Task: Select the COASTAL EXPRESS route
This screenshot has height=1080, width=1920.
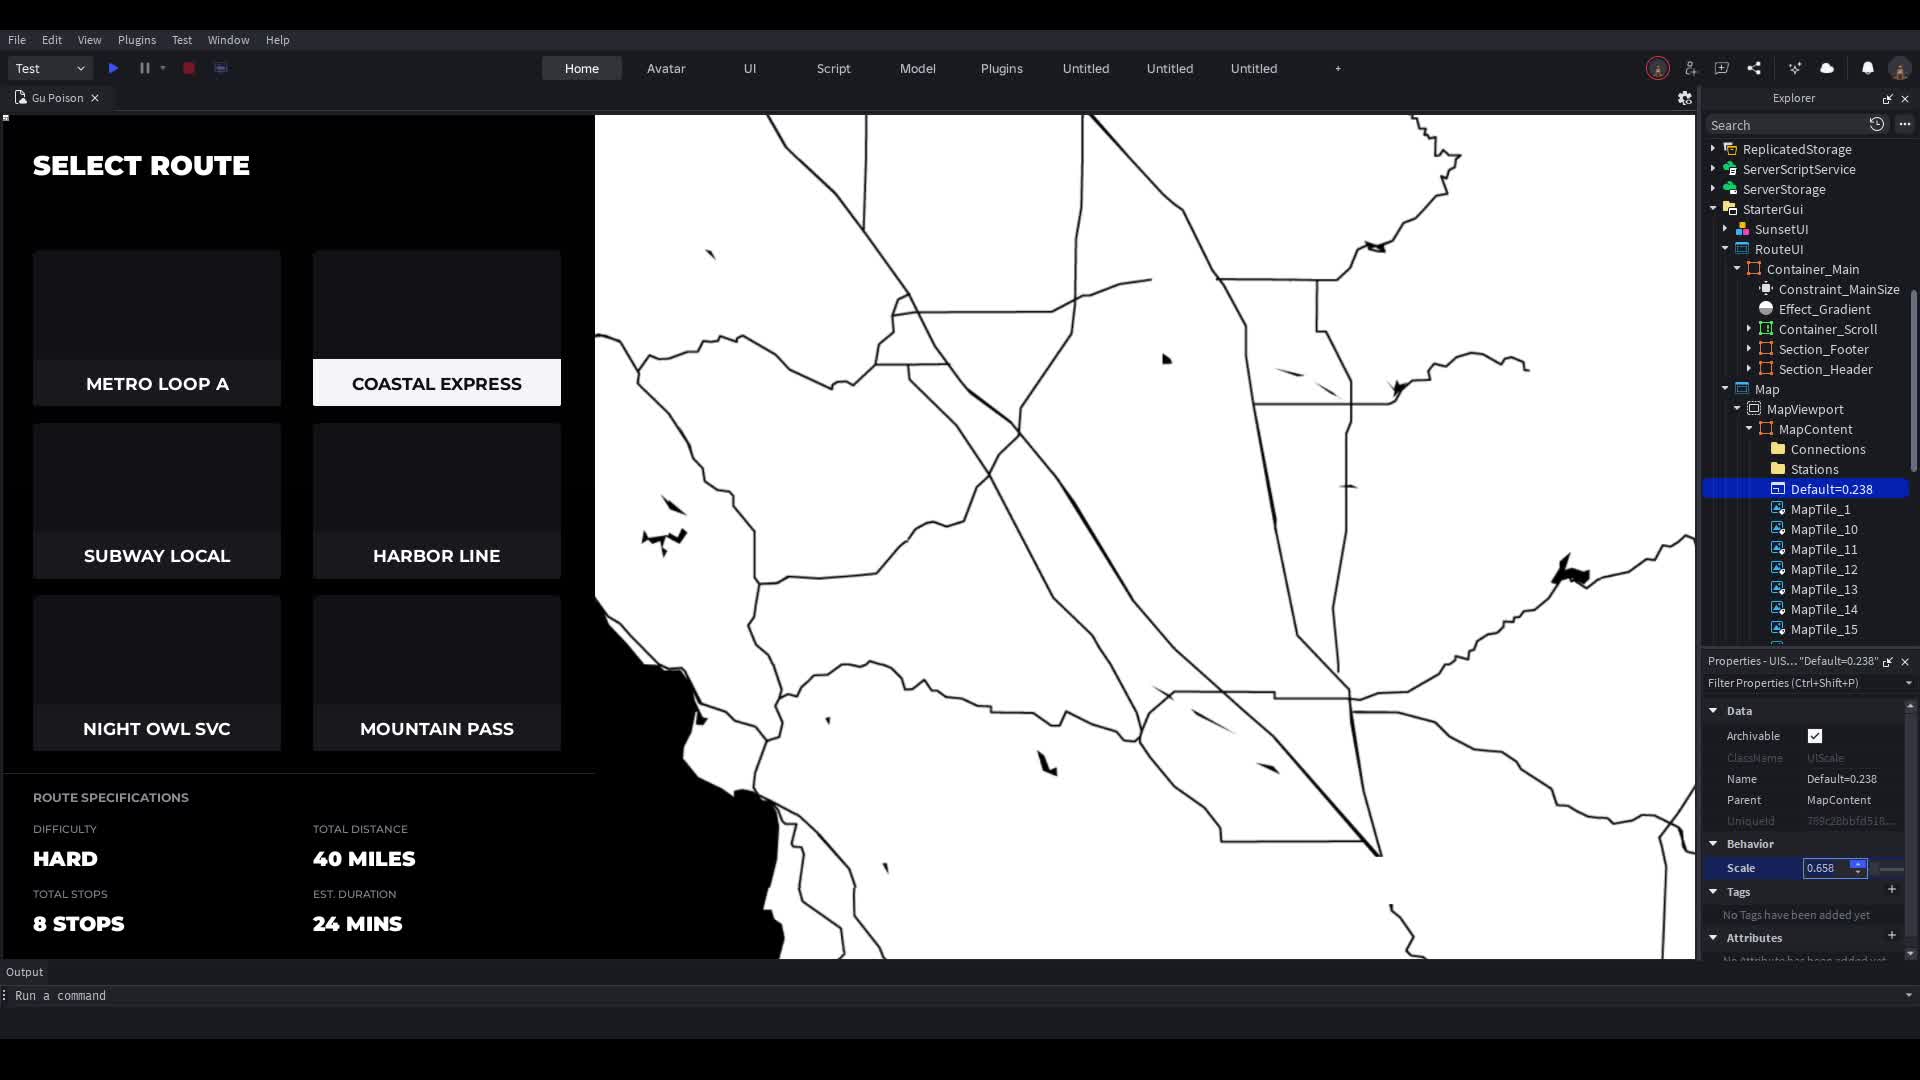Action: point(437,328)
